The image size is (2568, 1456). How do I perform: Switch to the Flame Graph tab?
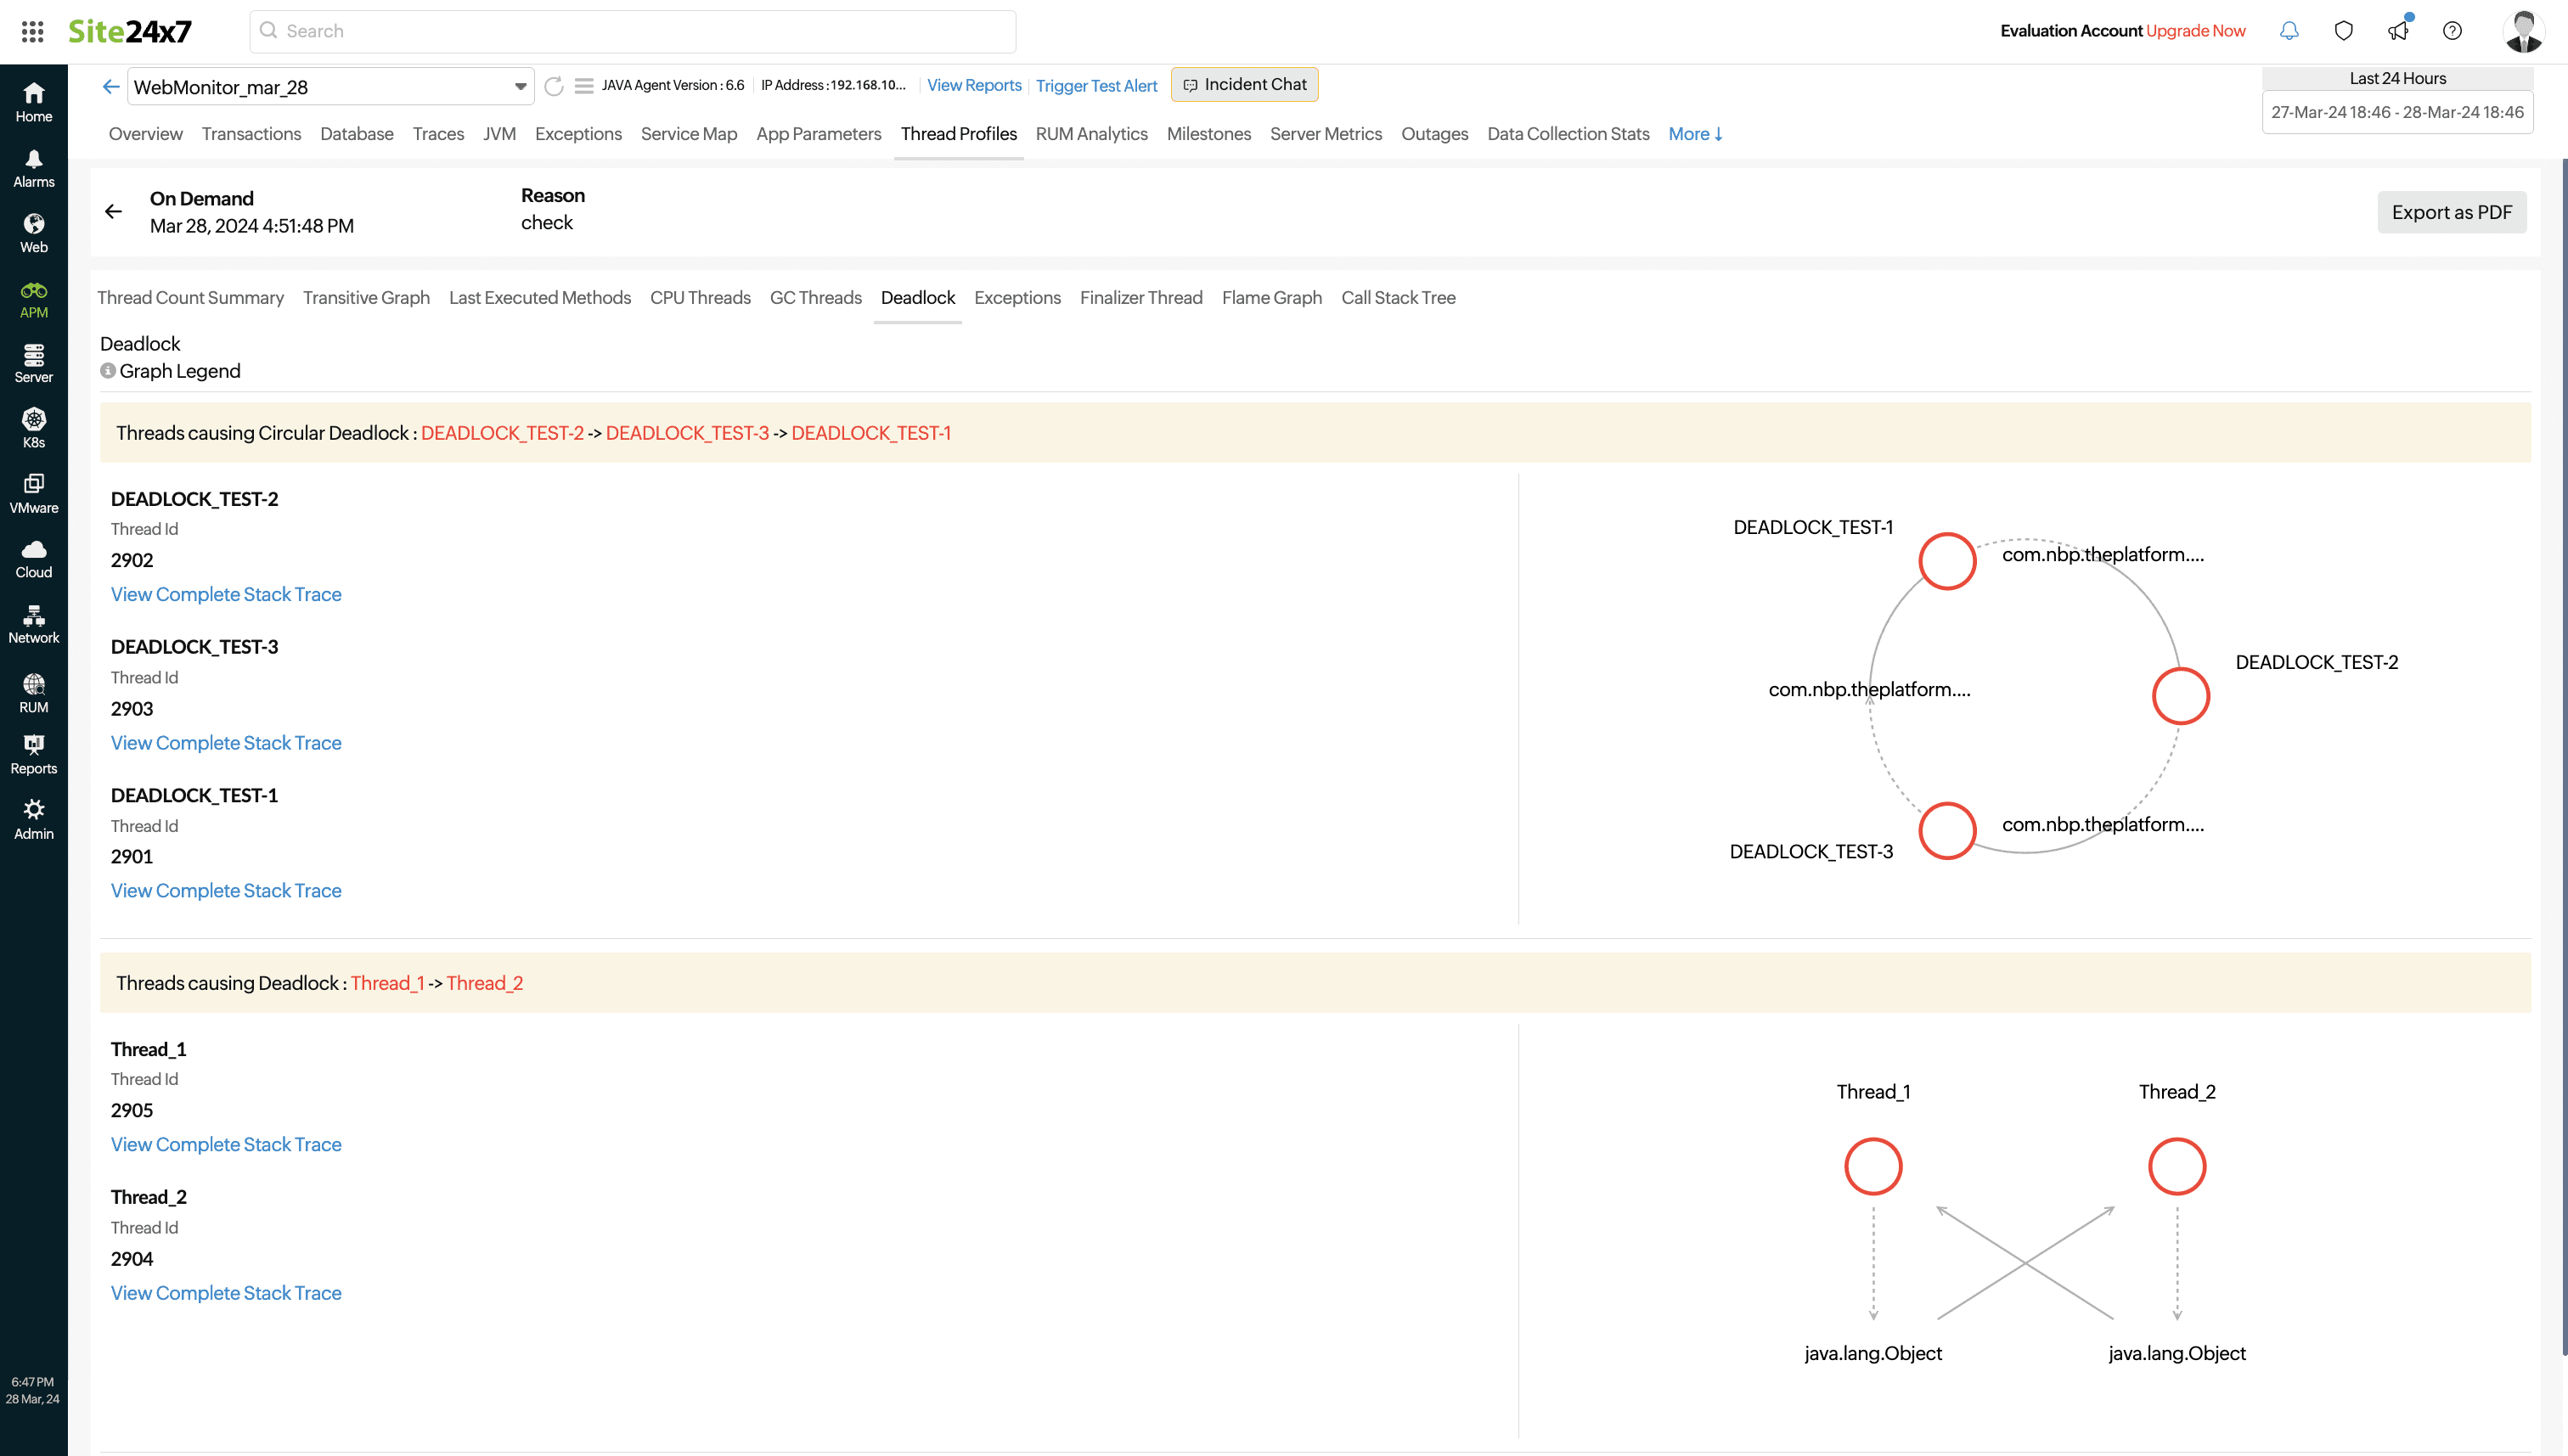(1271, 298)
